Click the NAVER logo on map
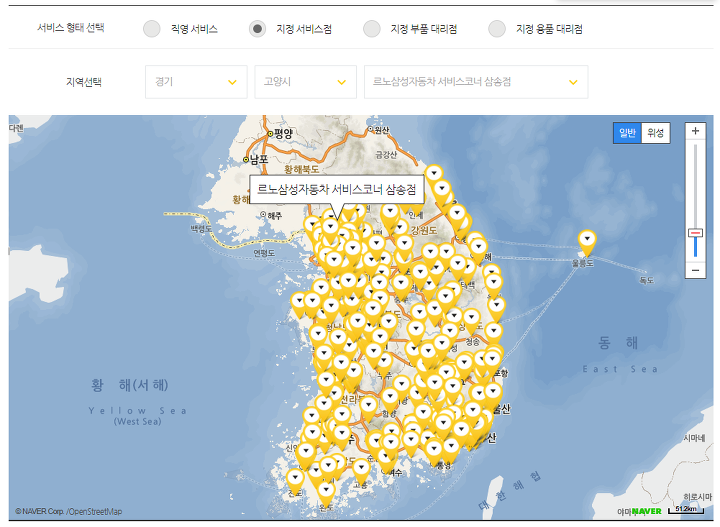The width and height of the screenshot is (720, 527). pyautogui.click(x=647, y=511)
